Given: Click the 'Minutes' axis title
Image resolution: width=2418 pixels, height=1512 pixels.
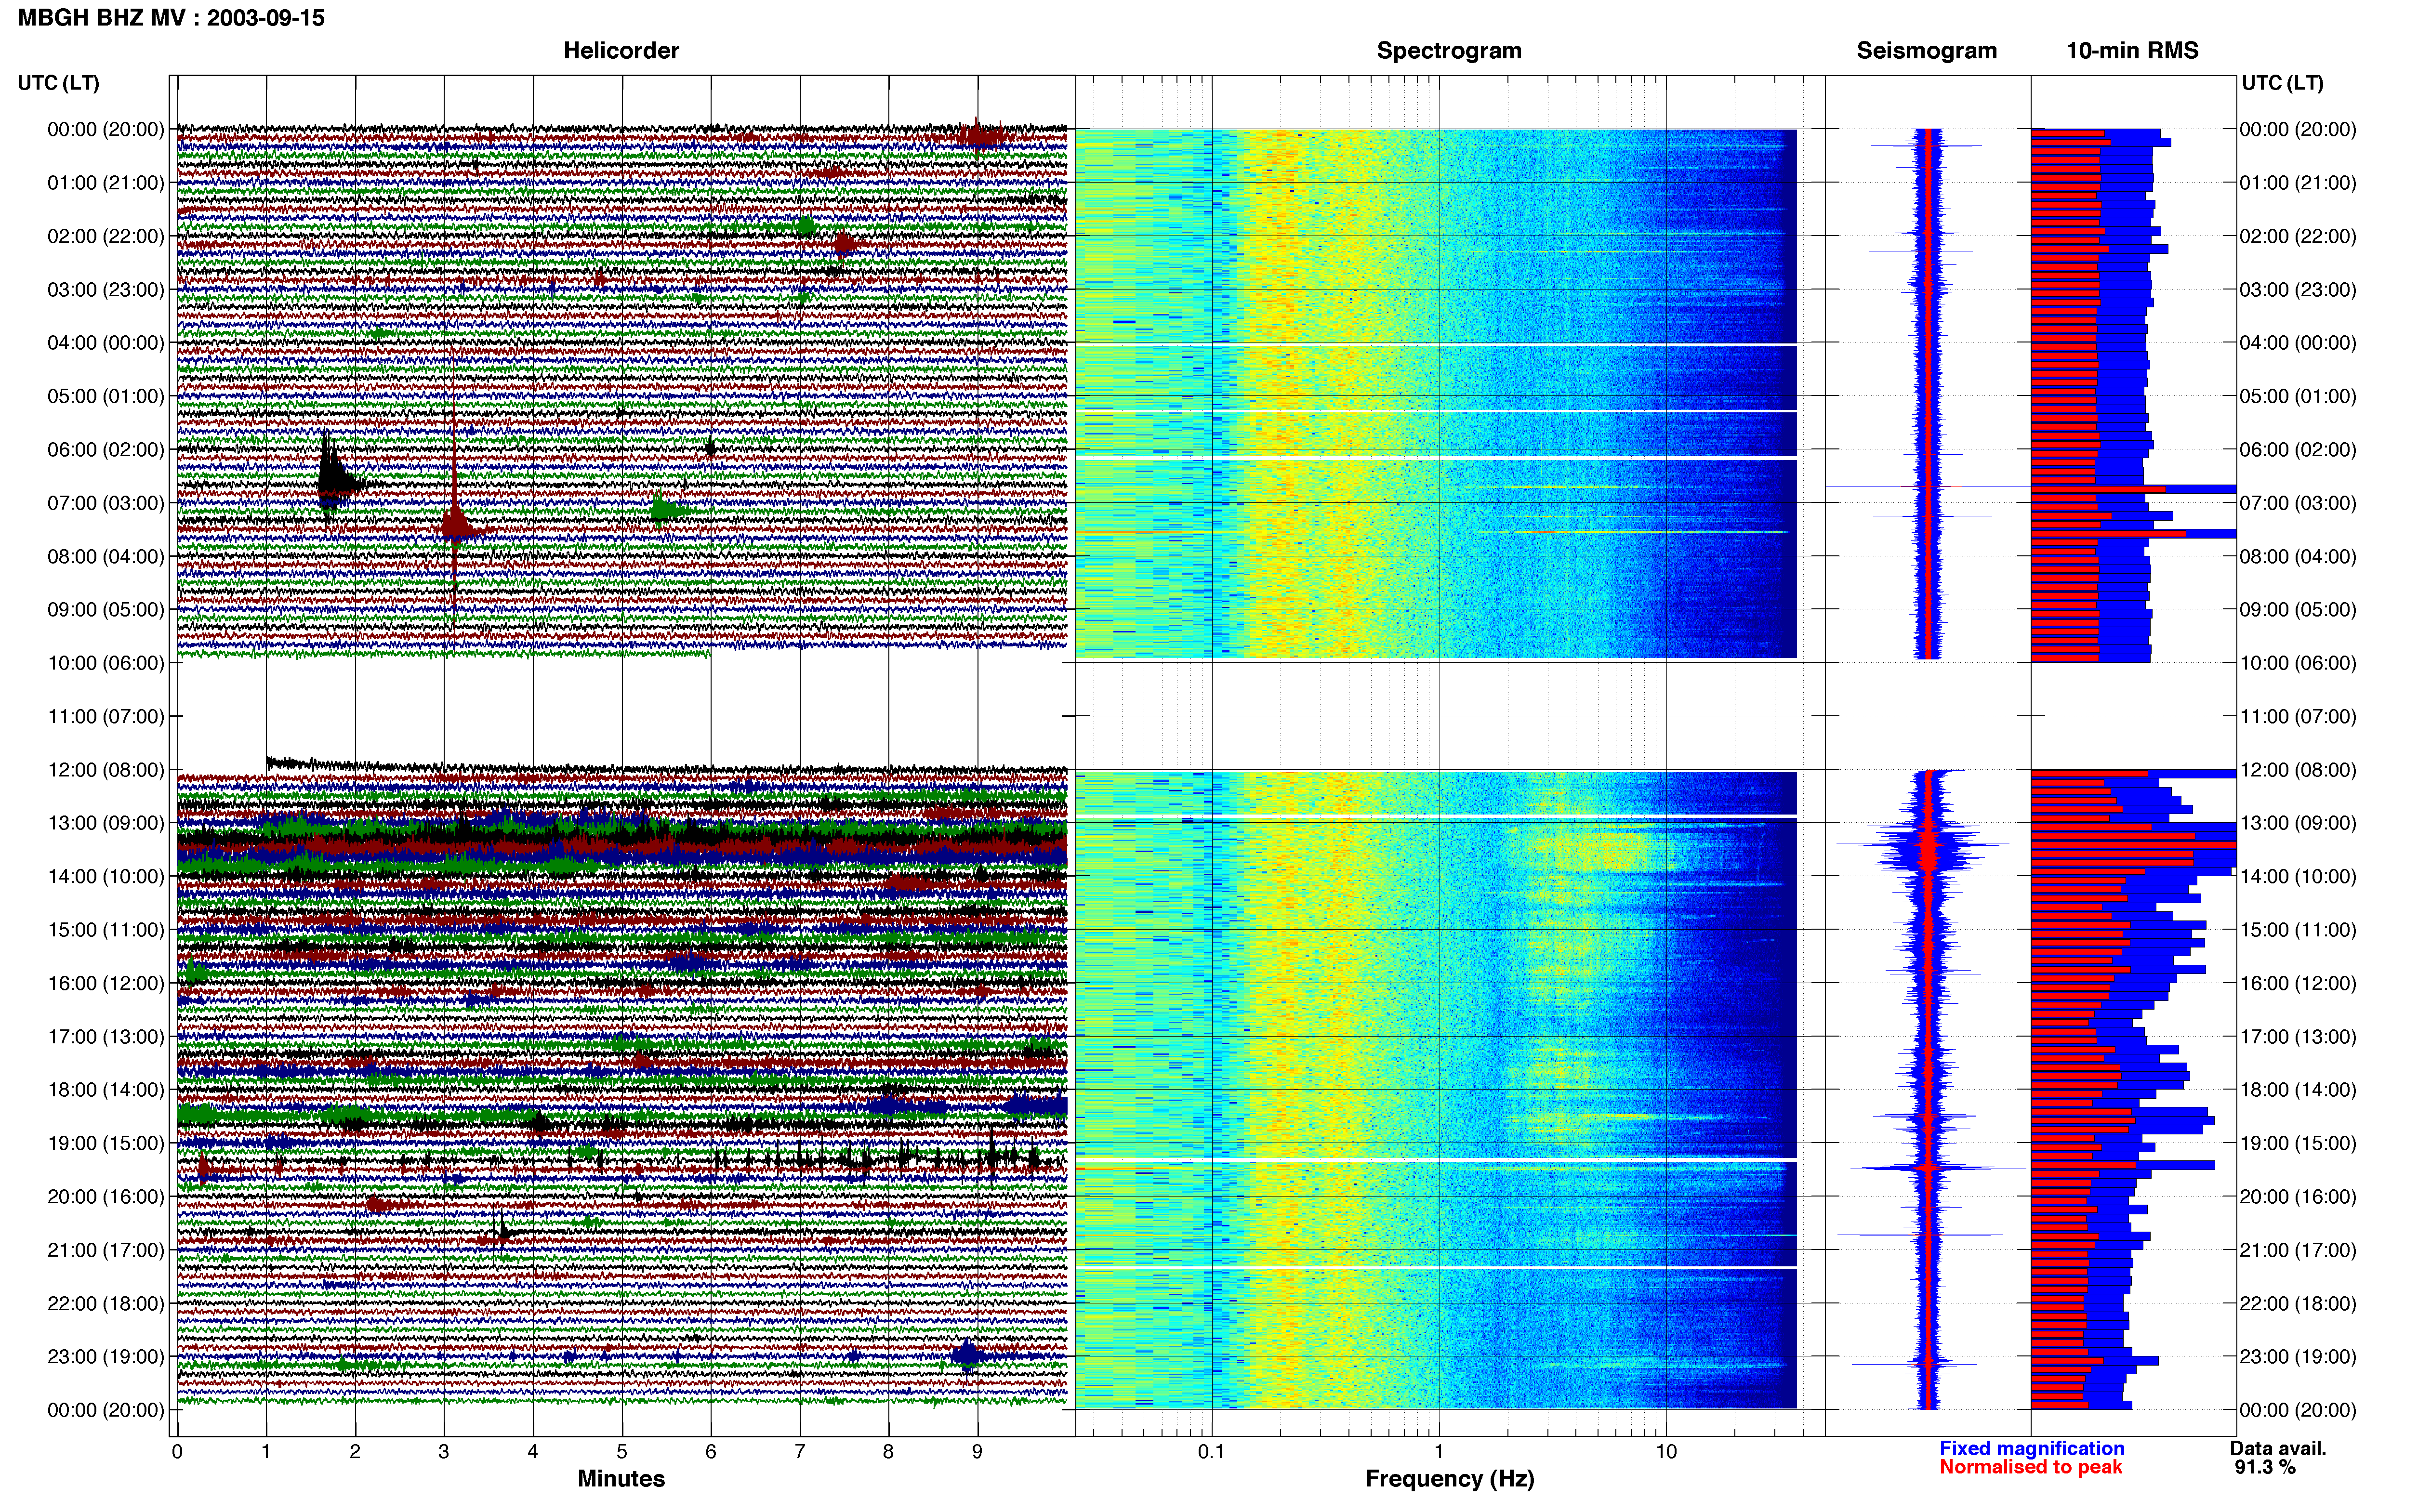Looking at the screenshot, I should point(621,1478).
